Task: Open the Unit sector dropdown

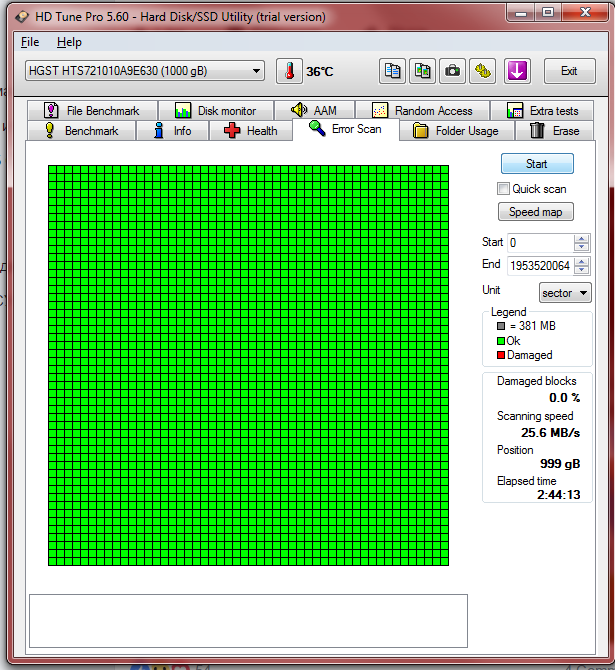Action: pos(565,293)
